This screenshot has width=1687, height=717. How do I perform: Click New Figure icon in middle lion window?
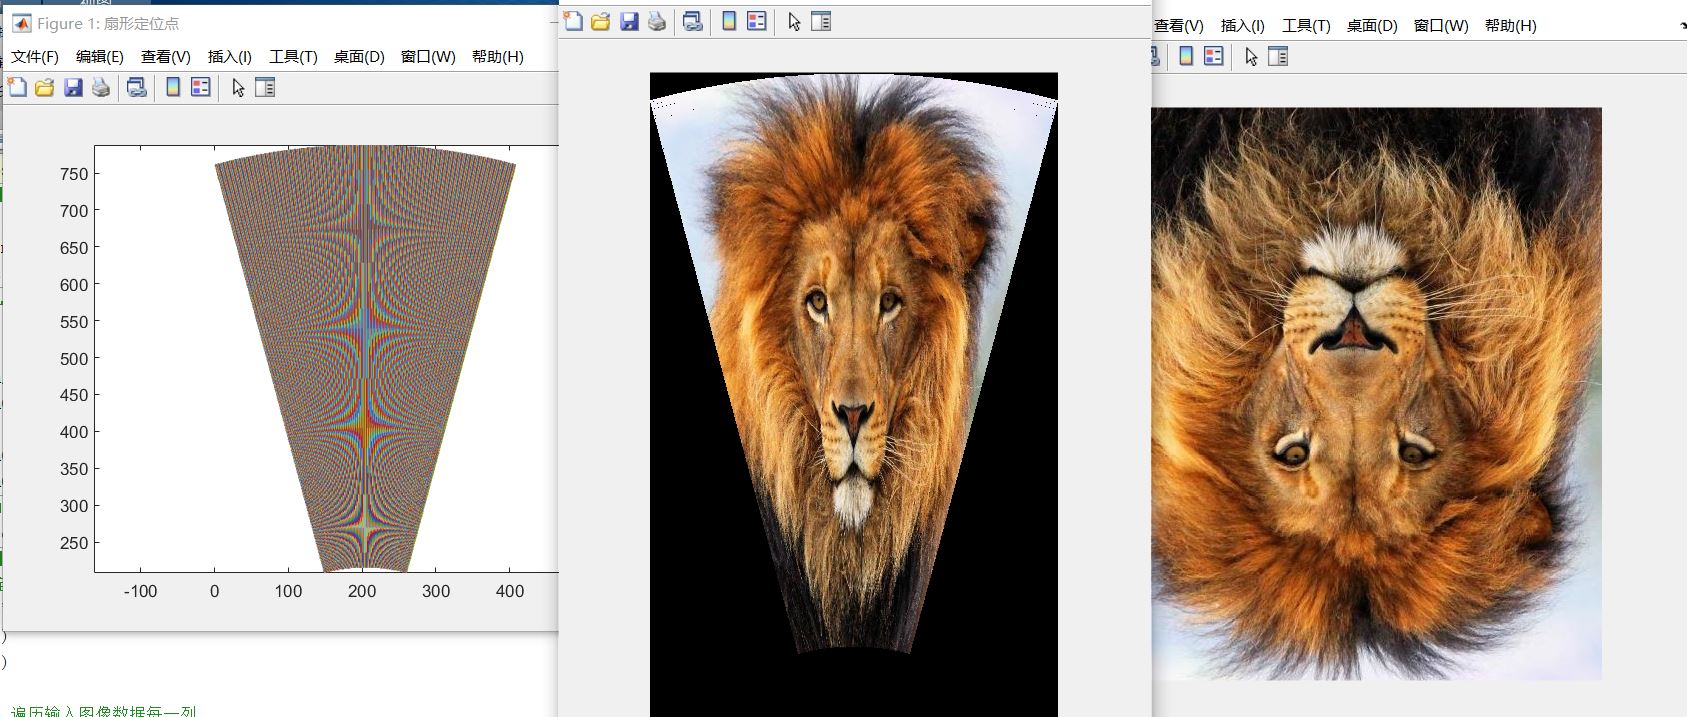click(x=573, y=22)
